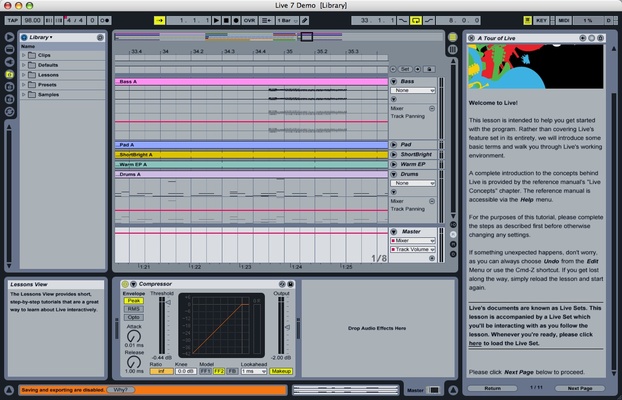Click the here link to load Live Set
This screenshot has width=622, height=400.
[x=475, y=344]
